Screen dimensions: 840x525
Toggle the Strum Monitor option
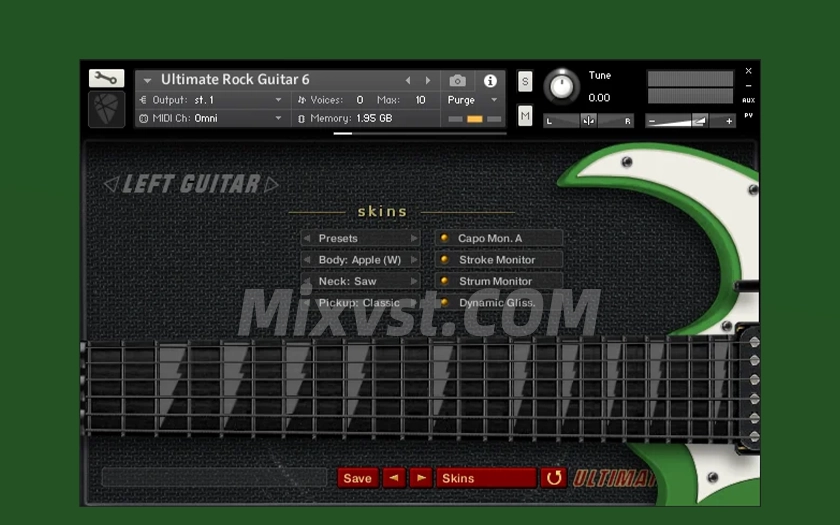point(499,281)
